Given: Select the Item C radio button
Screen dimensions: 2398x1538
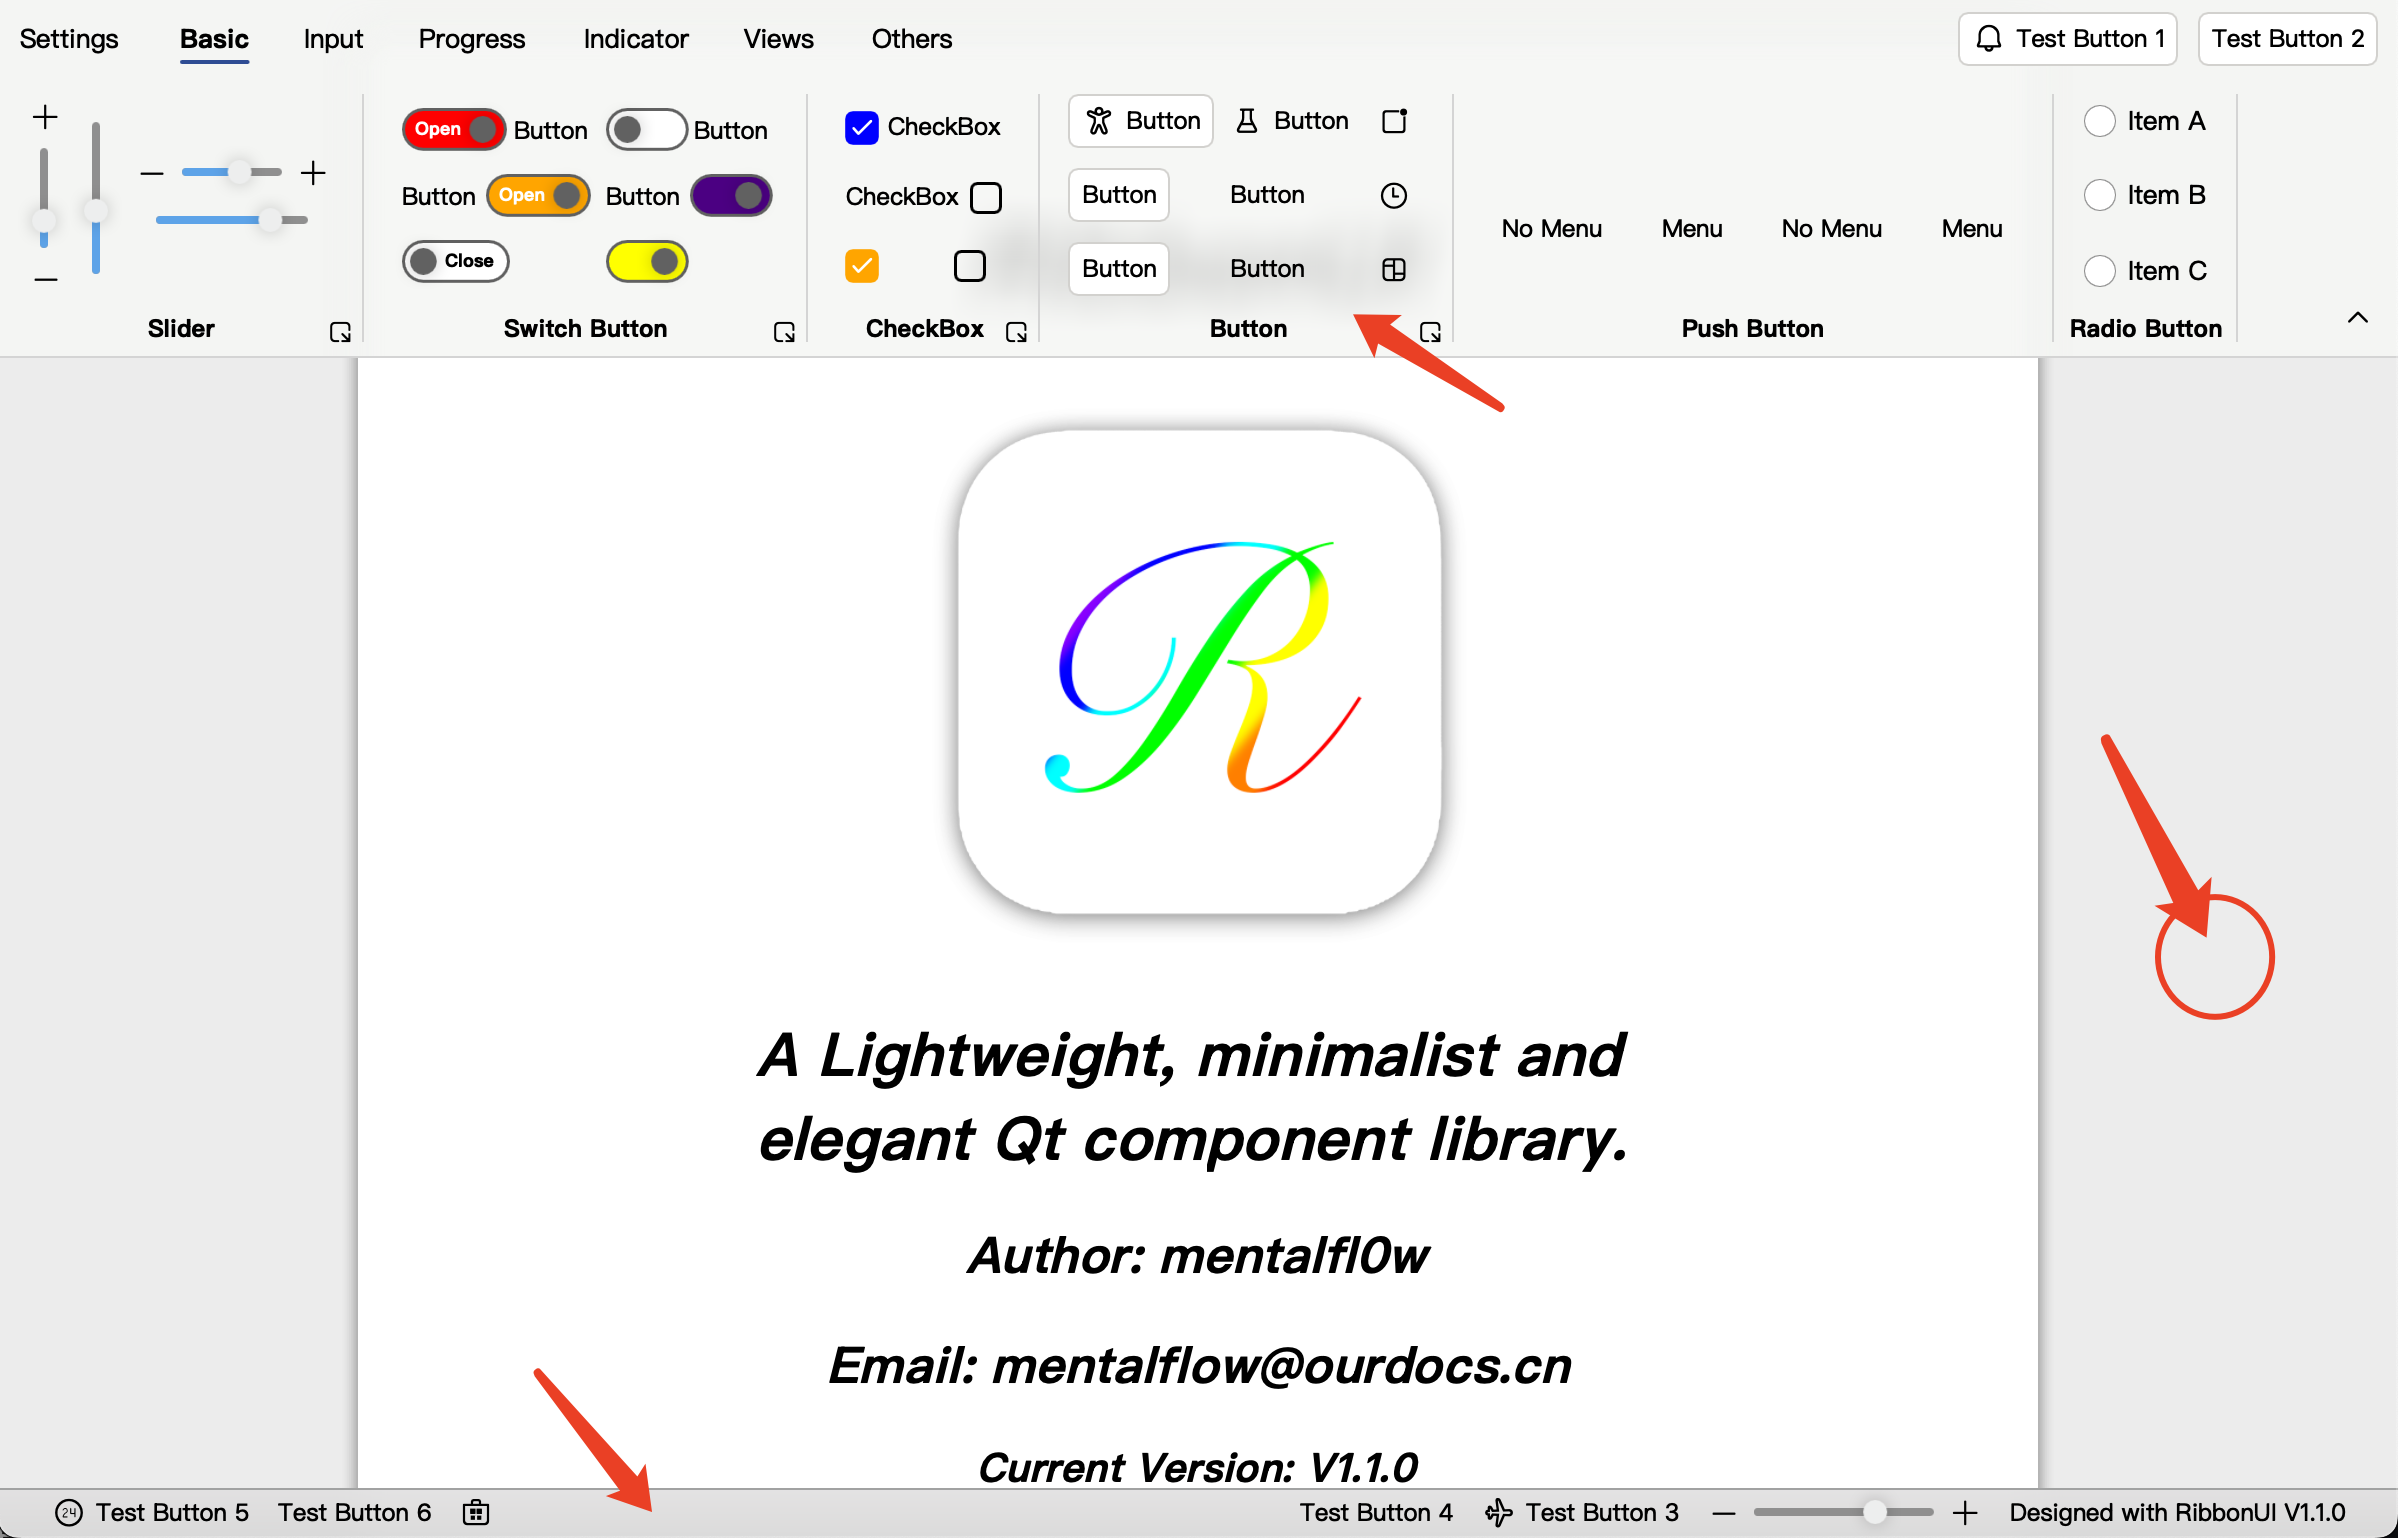Looking at the screenshot, I should click(x=2099, y=267).
